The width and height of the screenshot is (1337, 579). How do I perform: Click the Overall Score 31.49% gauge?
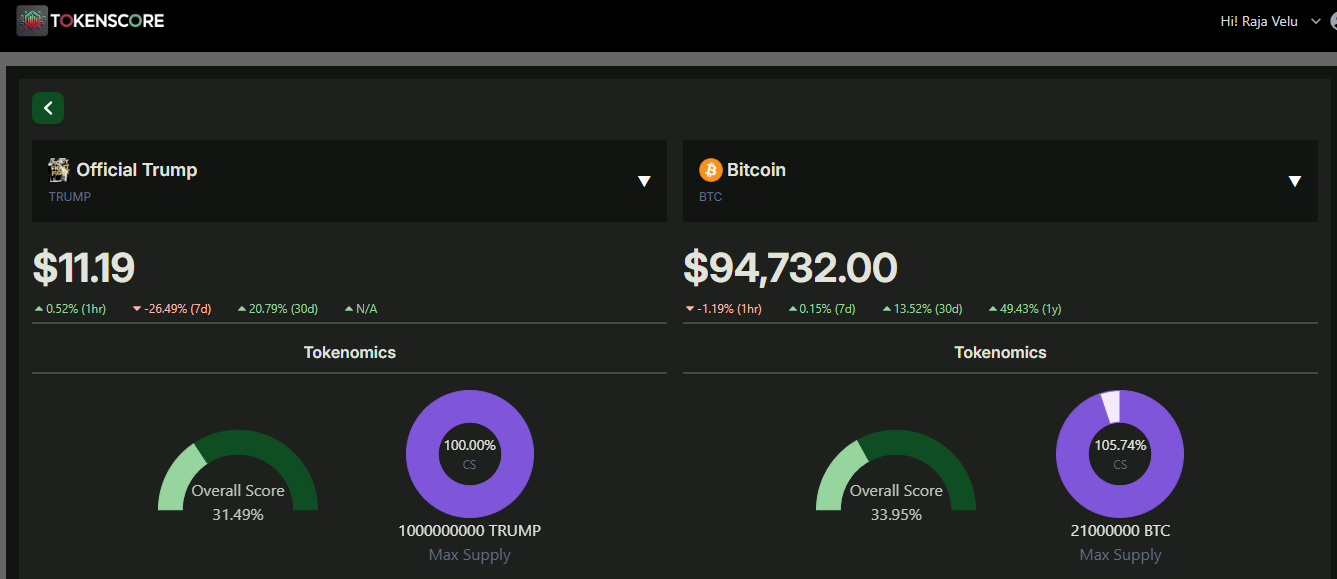(x=238, y=475)
